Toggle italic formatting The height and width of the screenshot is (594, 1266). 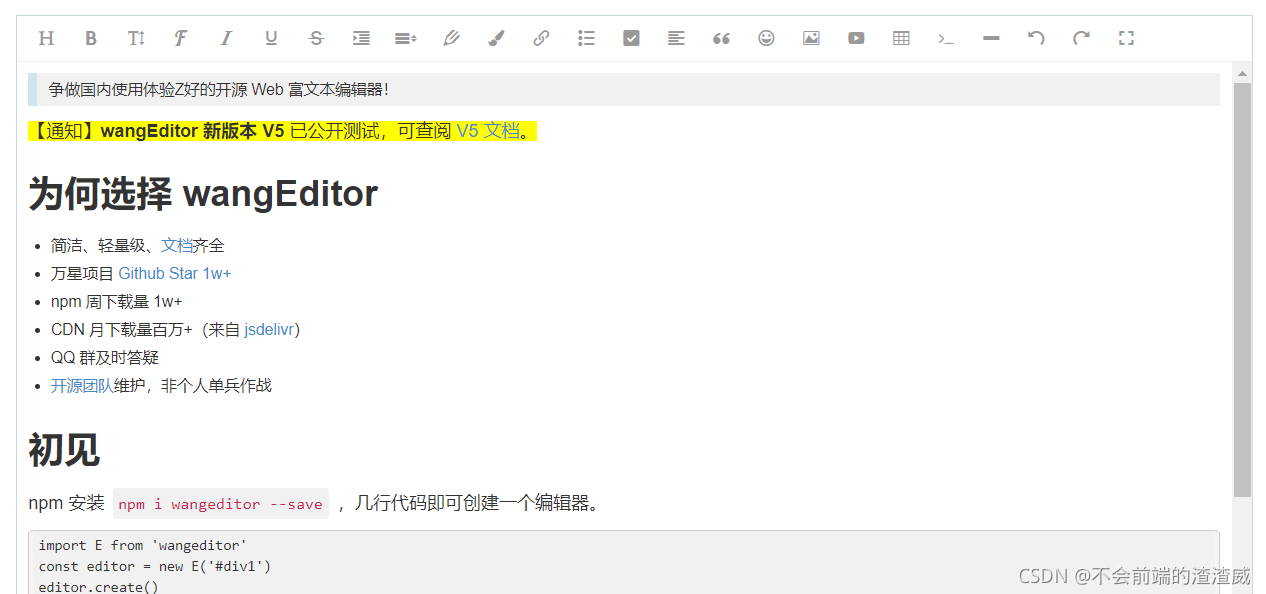coord(226,38)
